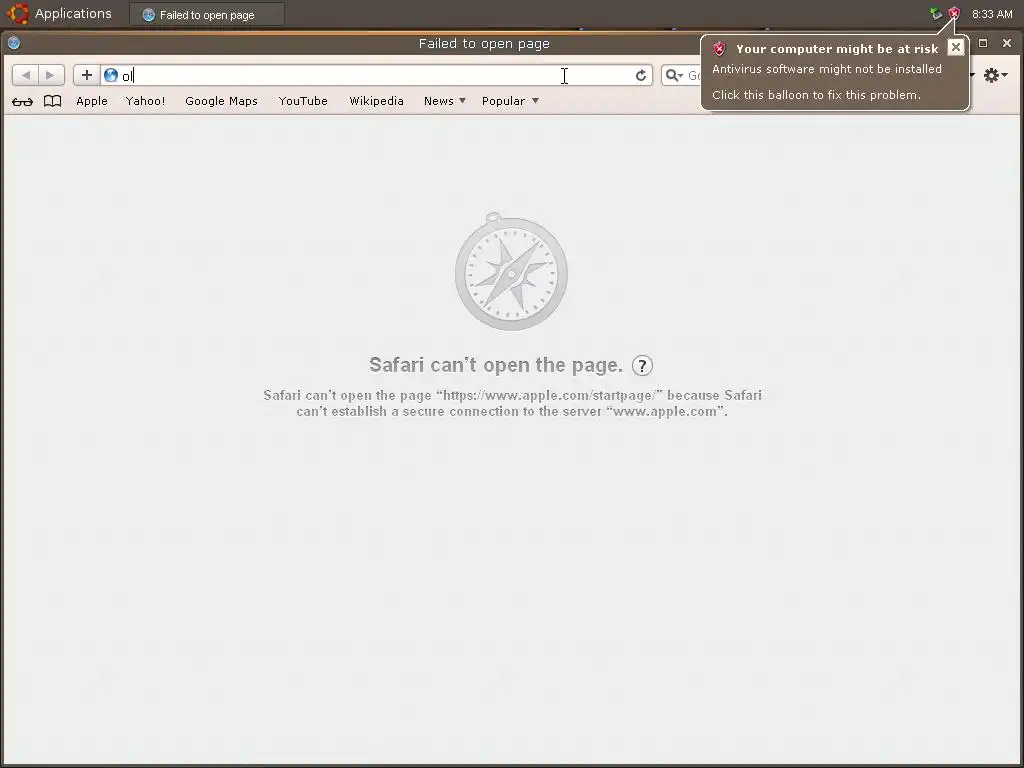Image resolution: width=1024 pixels, height=768 pixels.
Task: Click the Safari window title bar icon
Action: point(14,43)
